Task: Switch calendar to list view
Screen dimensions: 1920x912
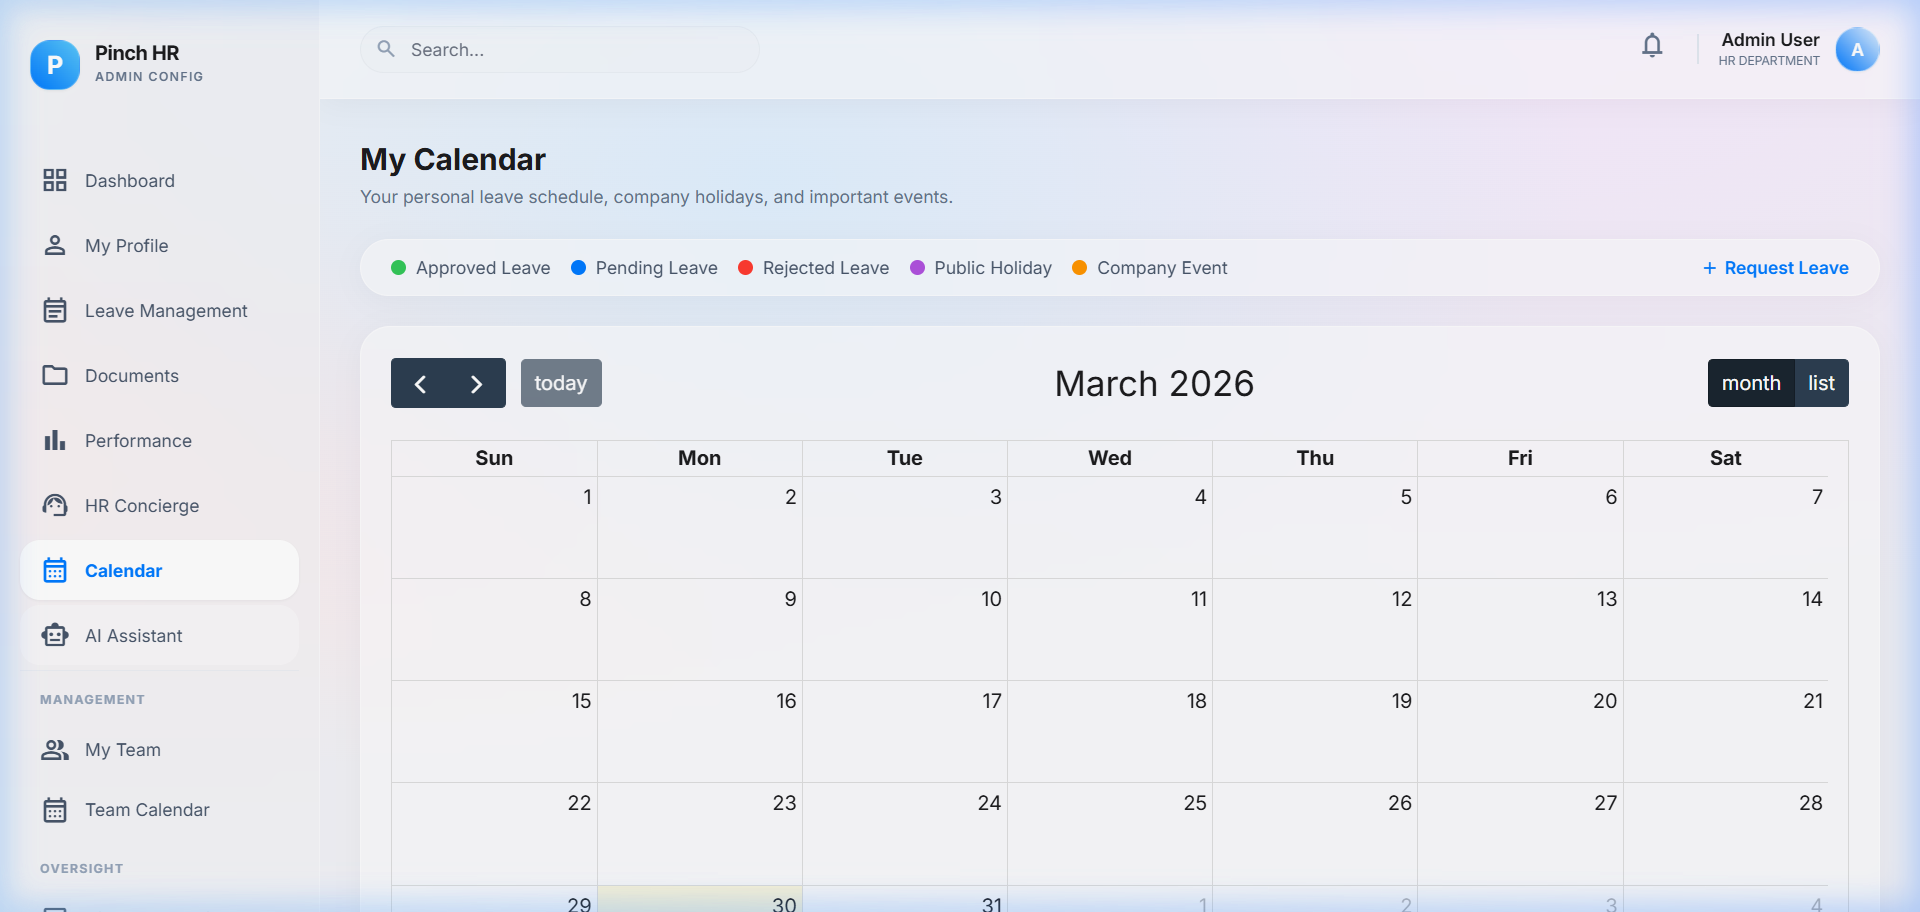Action: 1821,383
